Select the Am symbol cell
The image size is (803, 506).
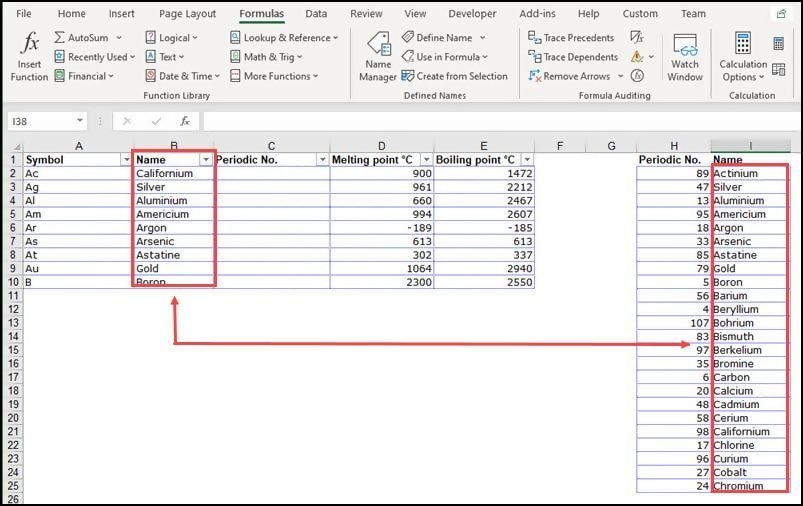(78, 214)
